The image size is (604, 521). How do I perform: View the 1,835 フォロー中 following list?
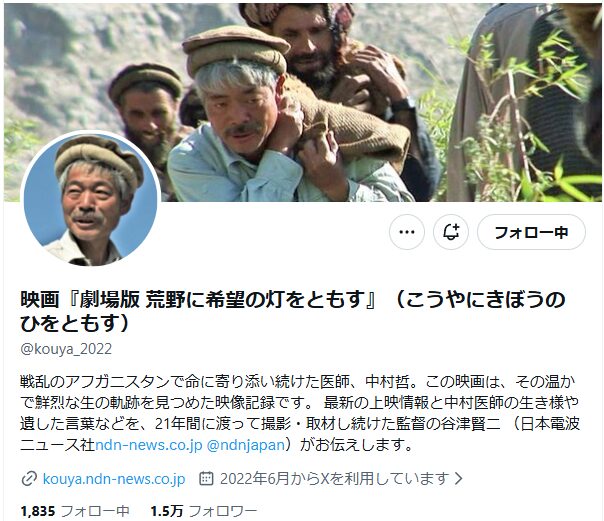[75, 511]
